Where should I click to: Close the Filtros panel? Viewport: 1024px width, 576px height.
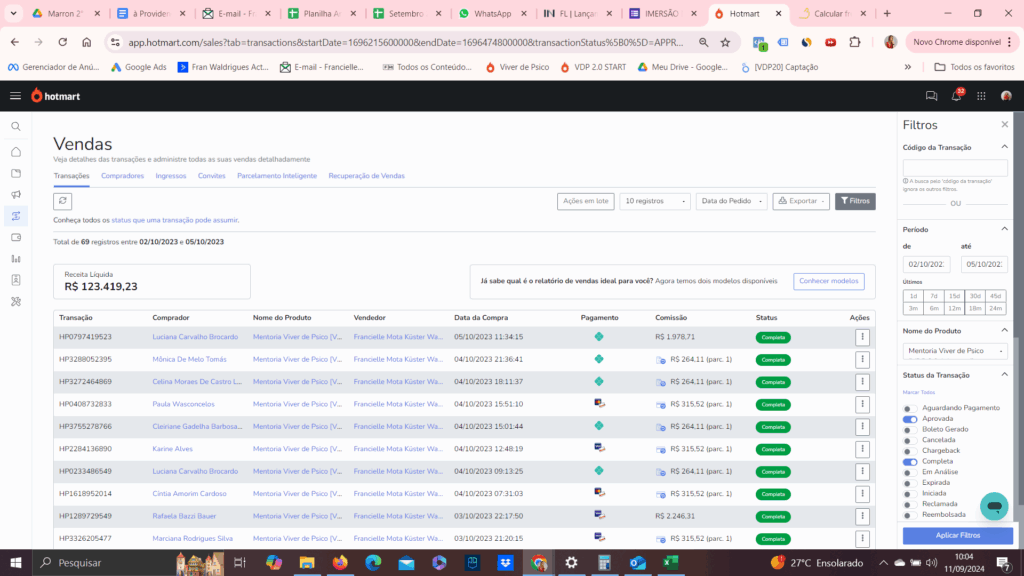(x=1004, y=124)
